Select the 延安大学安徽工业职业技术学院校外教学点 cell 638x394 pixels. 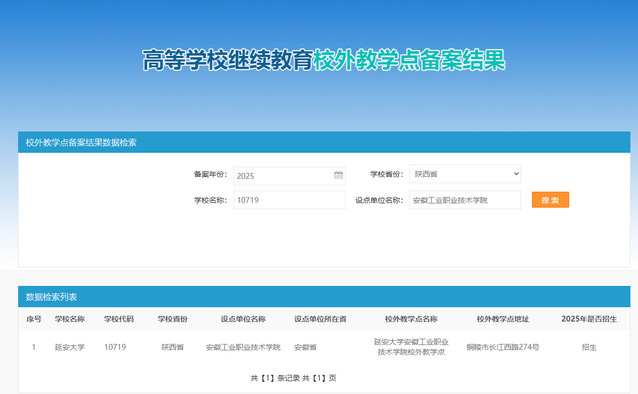click(411, 347)
